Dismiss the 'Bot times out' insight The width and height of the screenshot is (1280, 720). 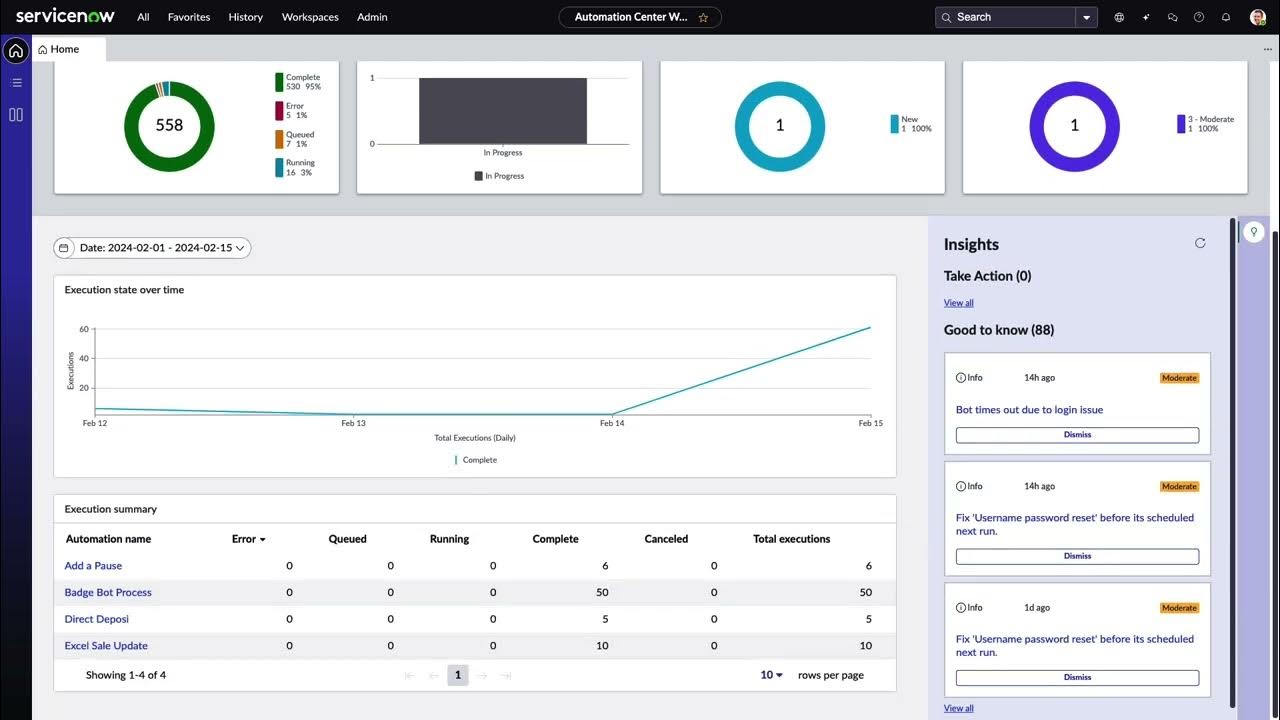click(1077, 434)
